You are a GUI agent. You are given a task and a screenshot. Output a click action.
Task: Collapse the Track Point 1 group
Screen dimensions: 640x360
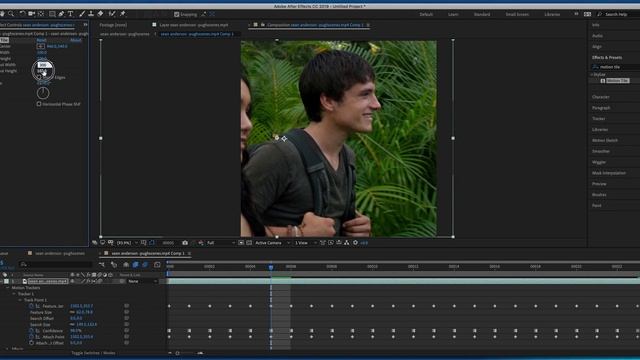(x=20, y=300)
